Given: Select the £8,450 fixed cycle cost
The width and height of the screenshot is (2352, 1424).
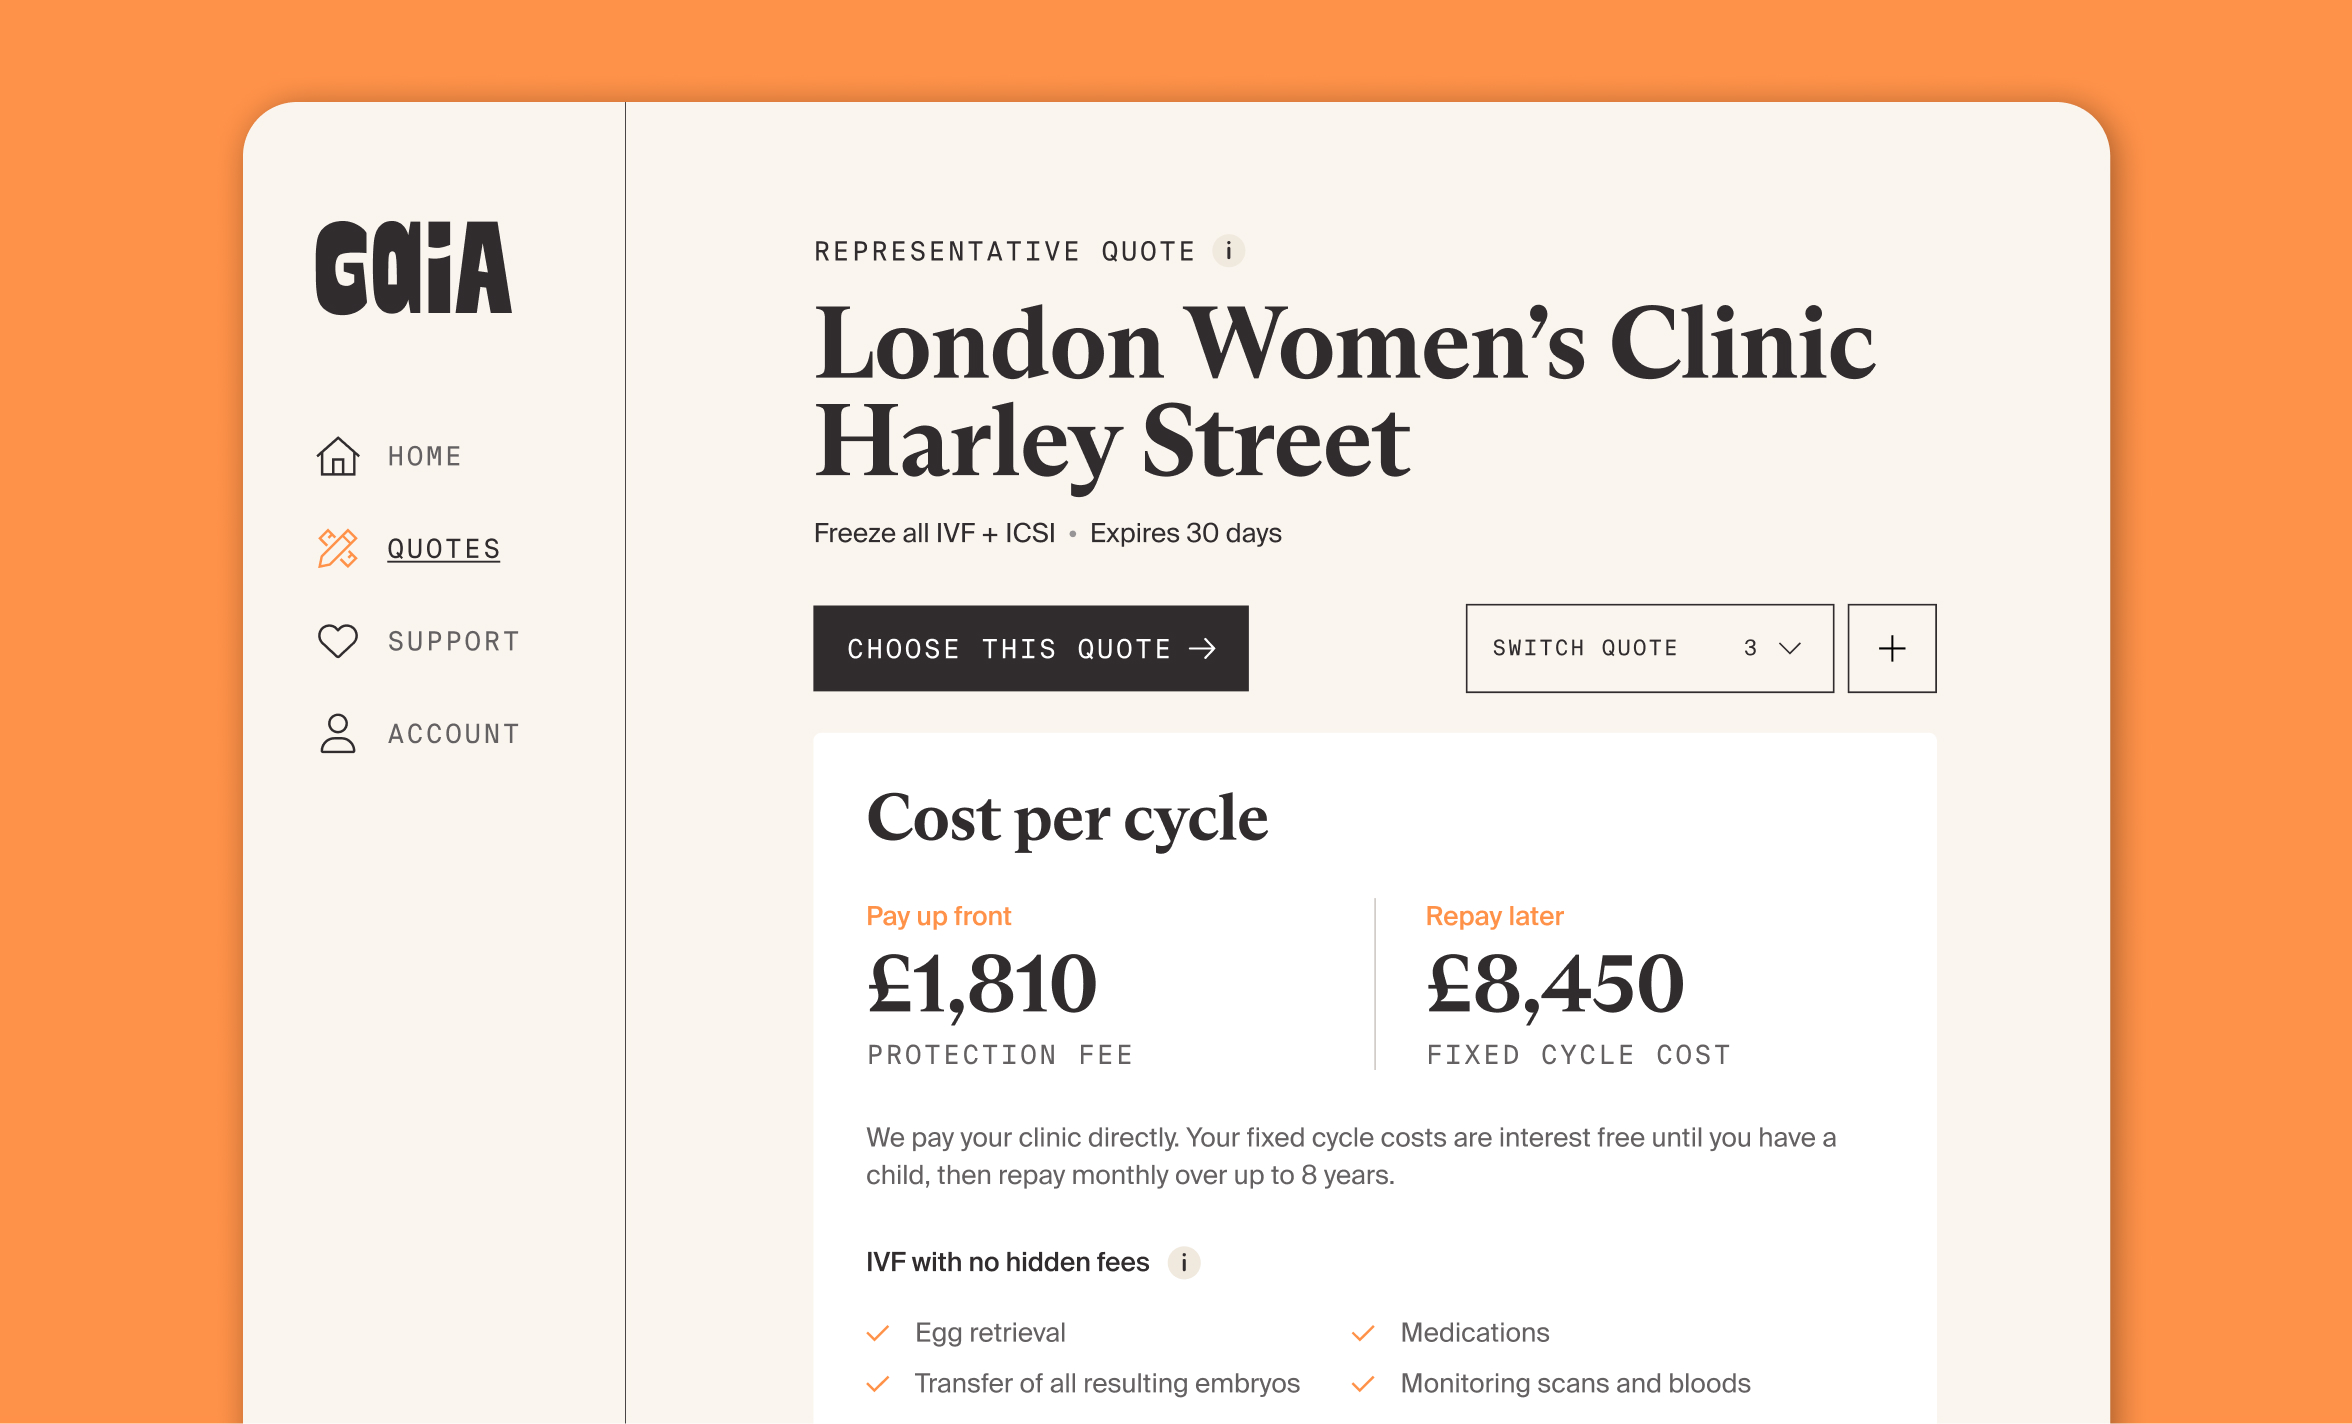Looking at the screenshot, I should pyautogui.click(x=1555, y=985).
